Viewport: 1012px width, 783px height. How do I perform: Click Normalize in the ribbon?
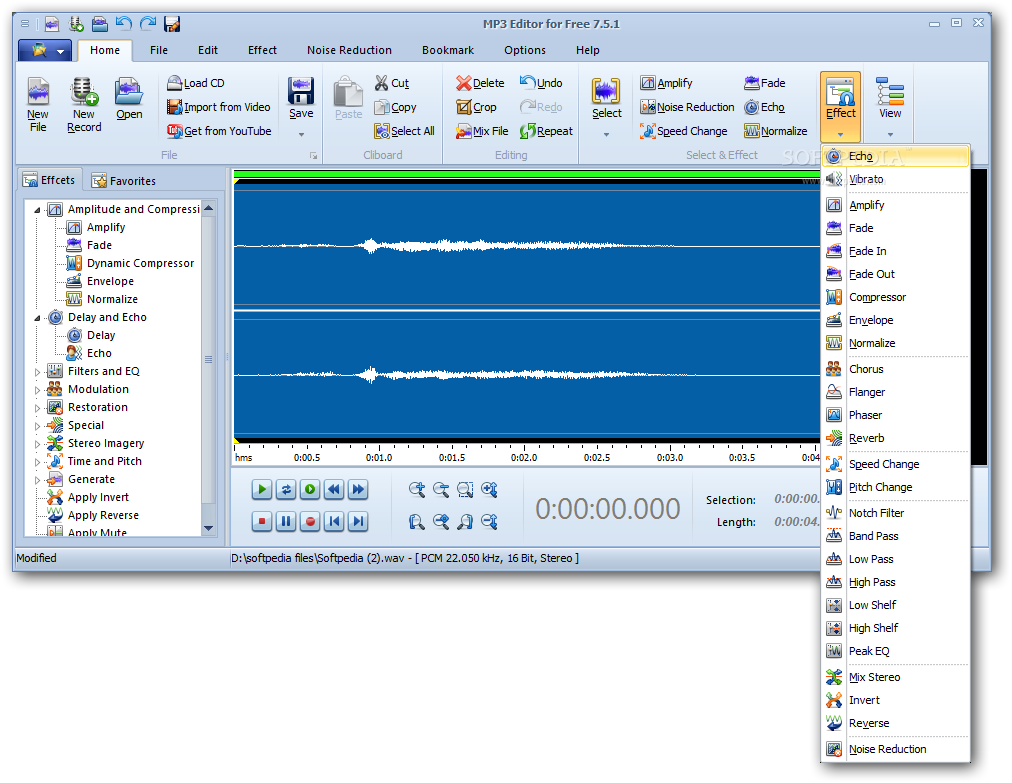(775, 131)
